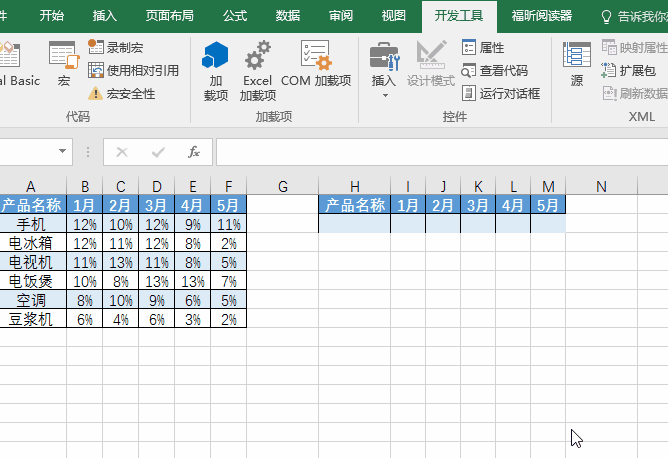This screenshot has width=668, height=458.
Task: Select the 手机 cell
Action: [x=31, y=224]
